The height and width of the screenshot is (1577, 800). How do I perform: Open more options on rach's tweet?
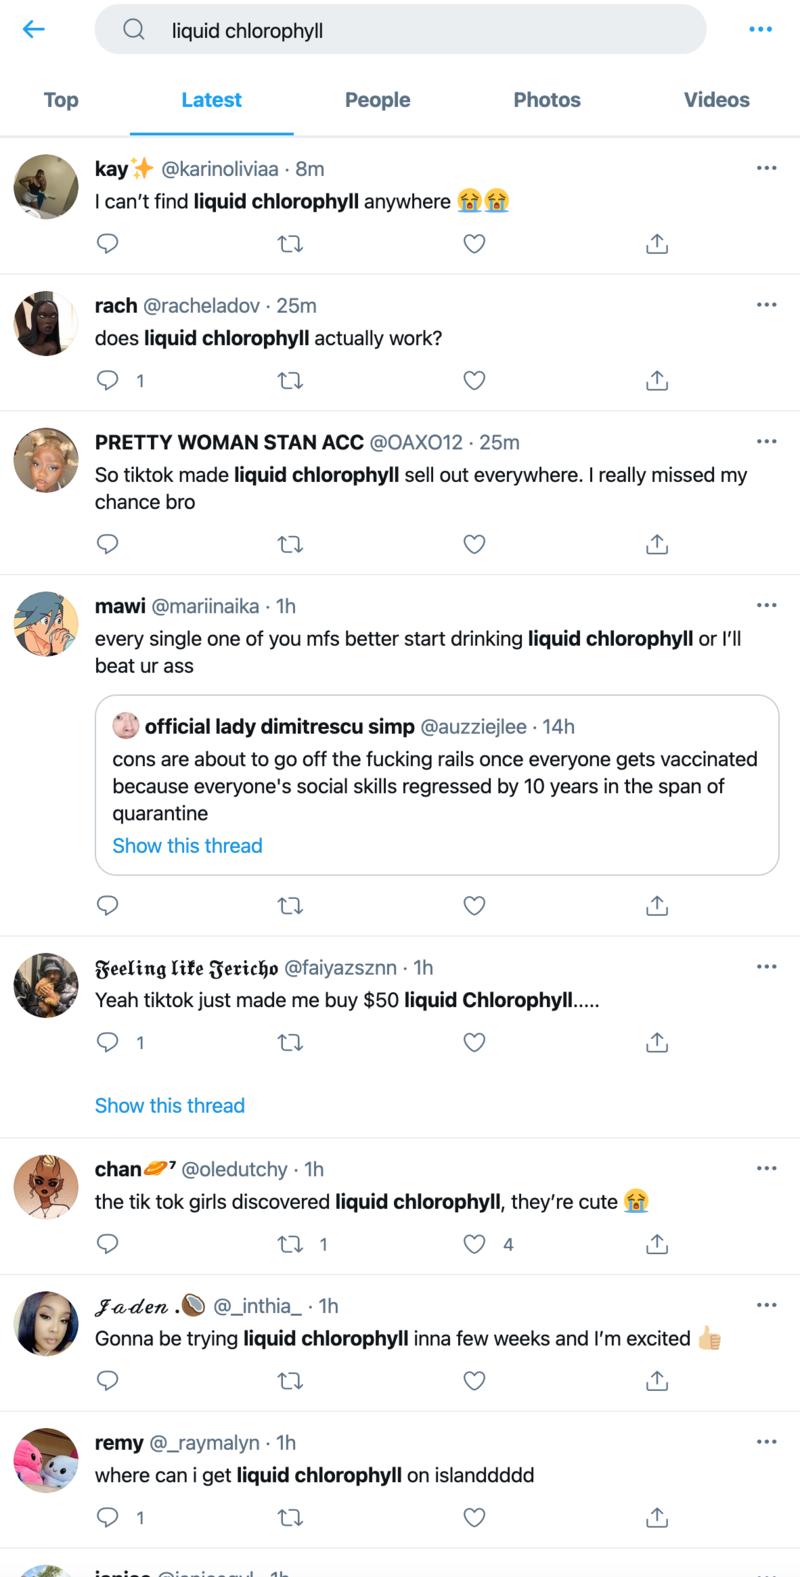(766, 305)
